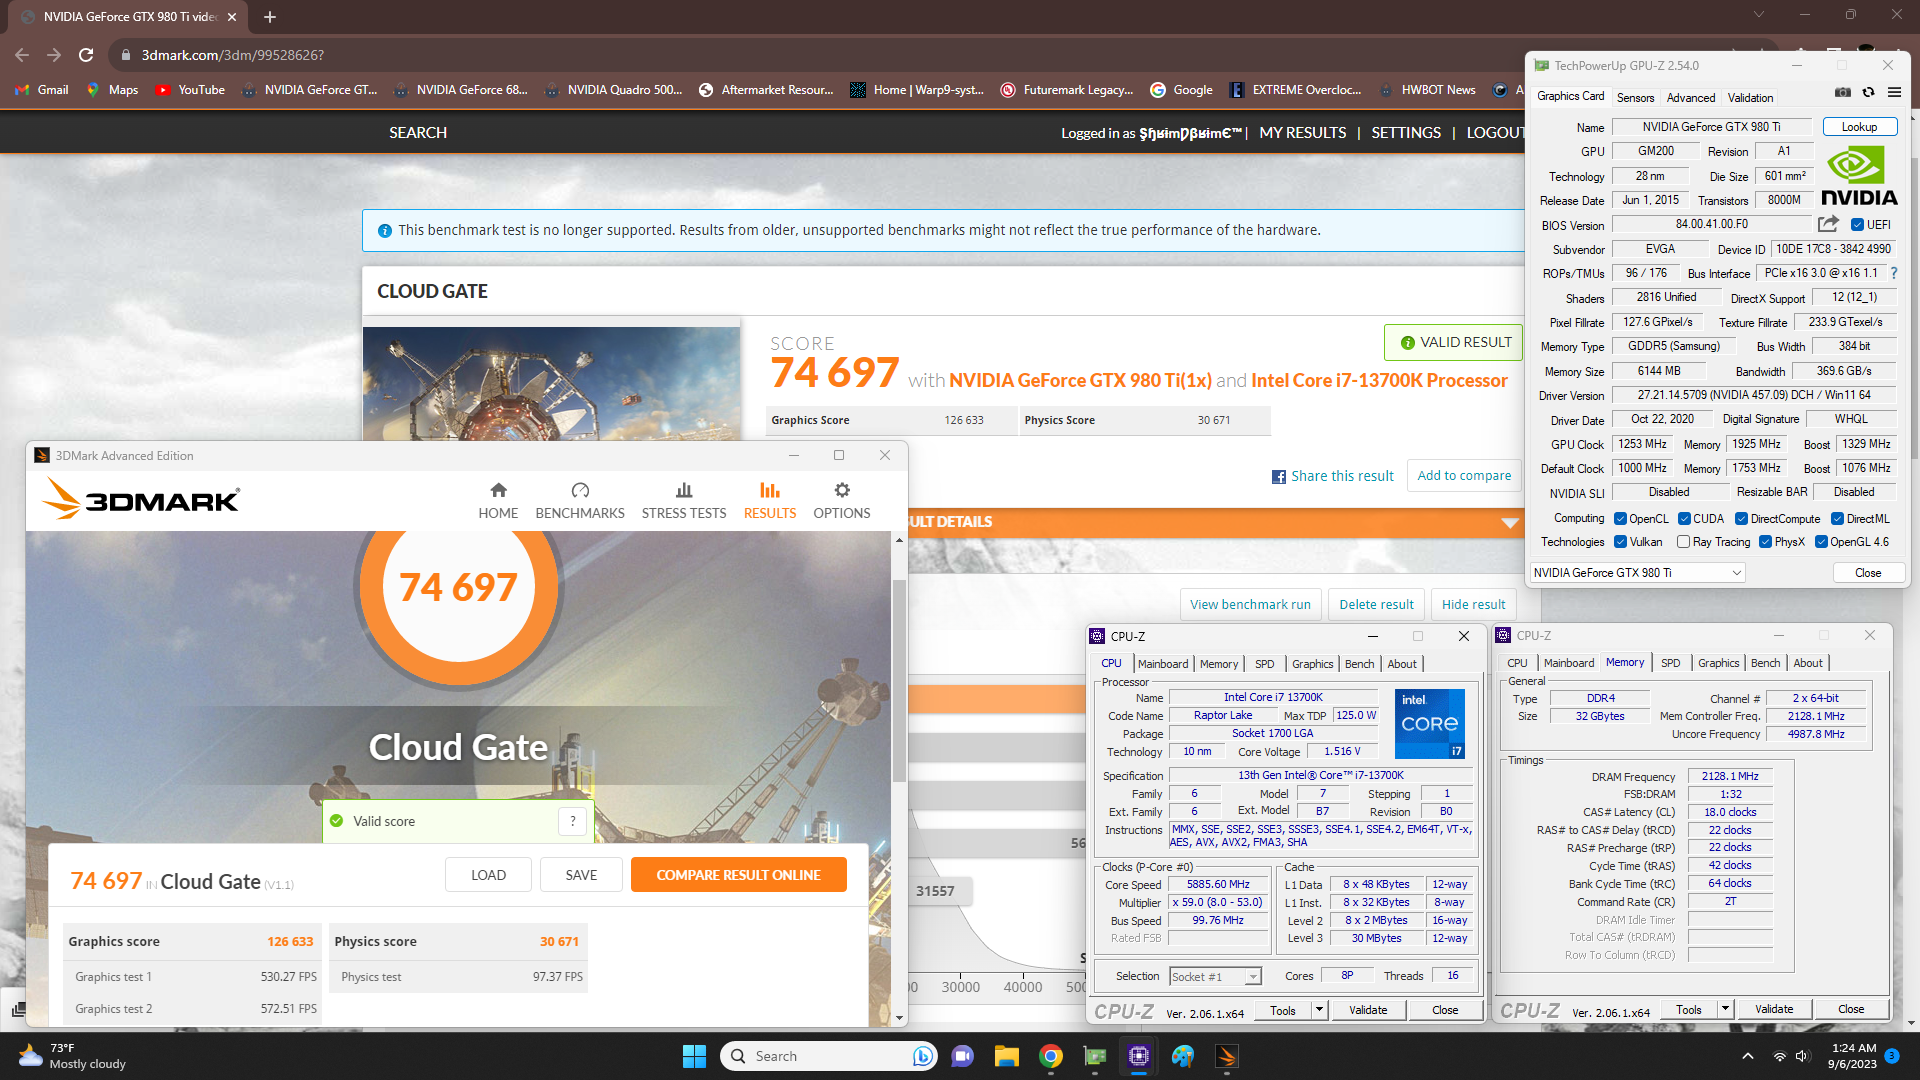This screenshot has height=1080, width=1920.
Task: Open the CPU-Z taskbar icon
Action: 1139,1056
